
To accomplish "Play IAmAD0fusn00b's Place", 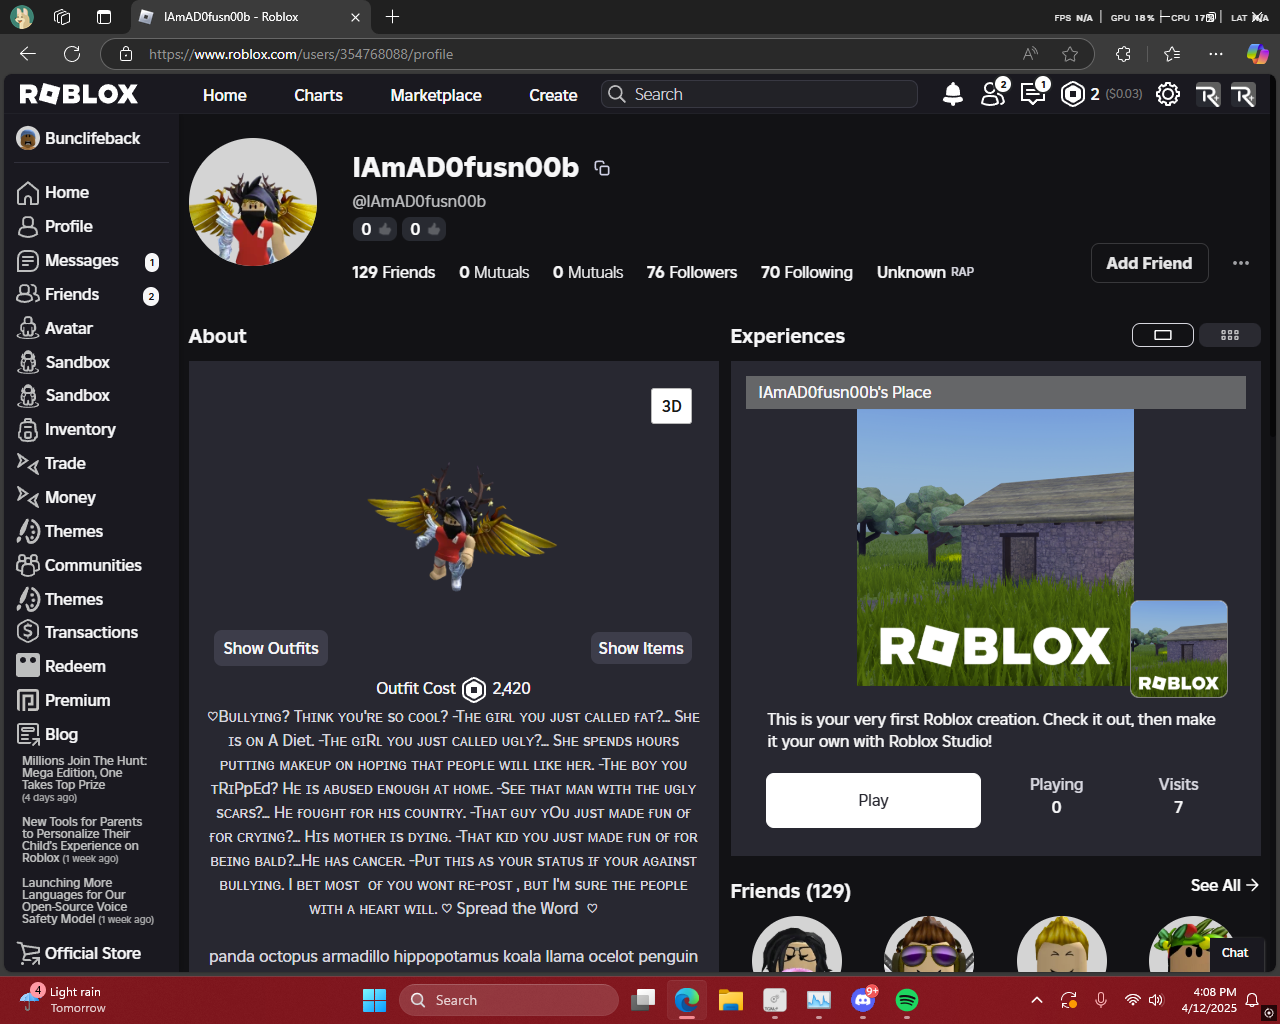I will (873, 800).
